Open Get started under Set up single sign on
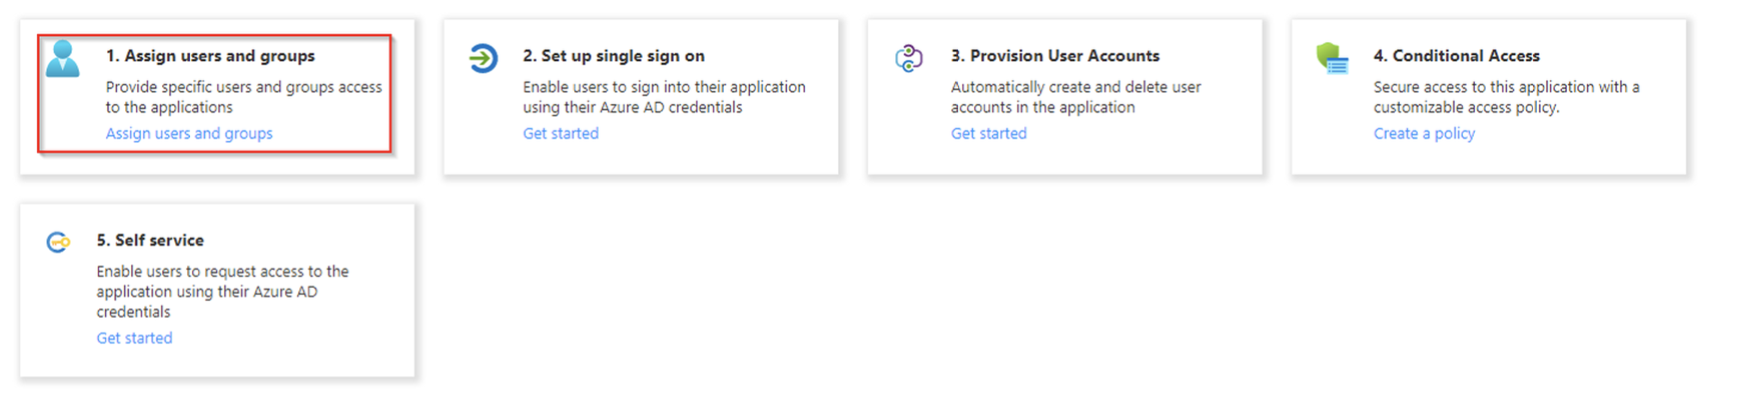1739x395 pixels. tap(561, 133)
